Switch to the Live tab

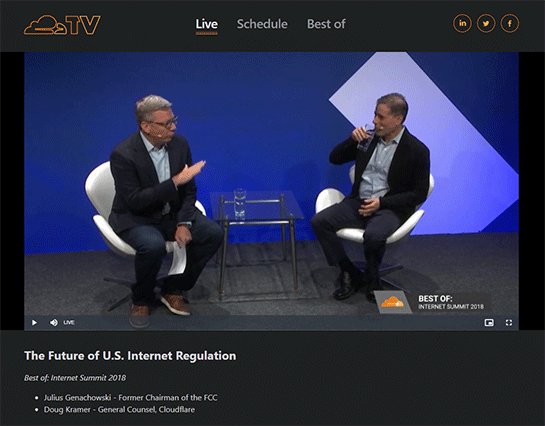click(206, 24)
